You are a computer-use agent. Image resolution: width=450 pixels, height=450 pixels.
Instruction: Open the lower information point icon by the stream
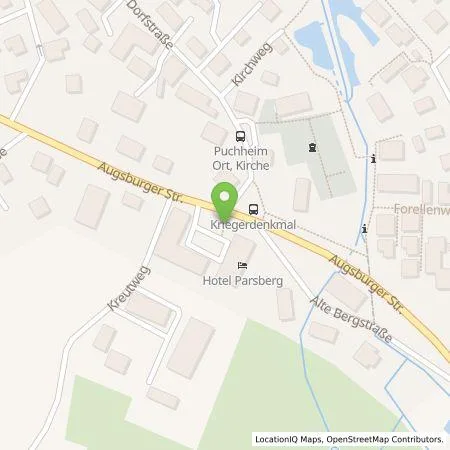[365, 229]
